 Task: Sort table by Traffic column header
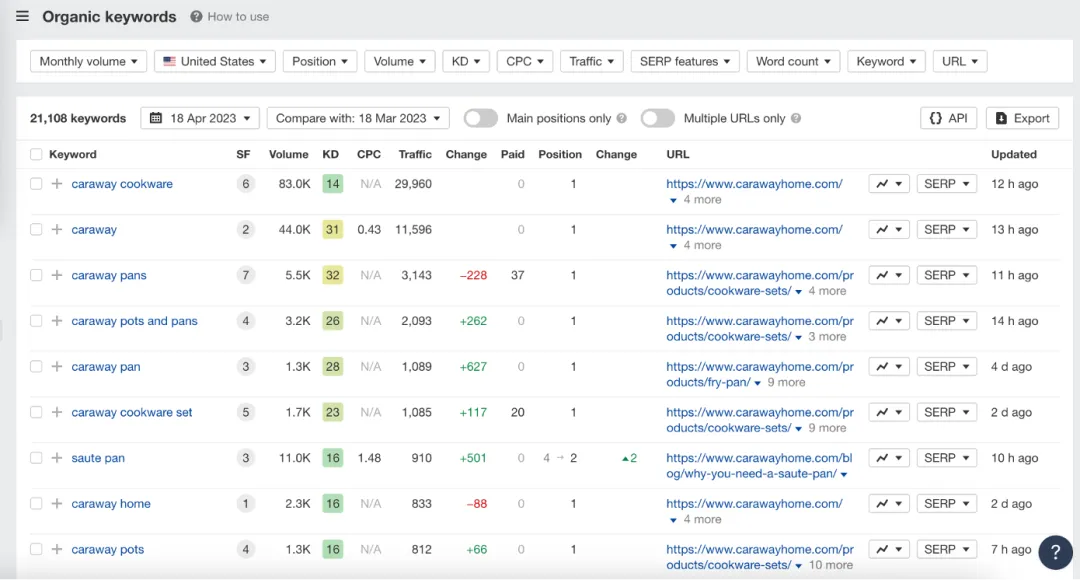[415, 154]
